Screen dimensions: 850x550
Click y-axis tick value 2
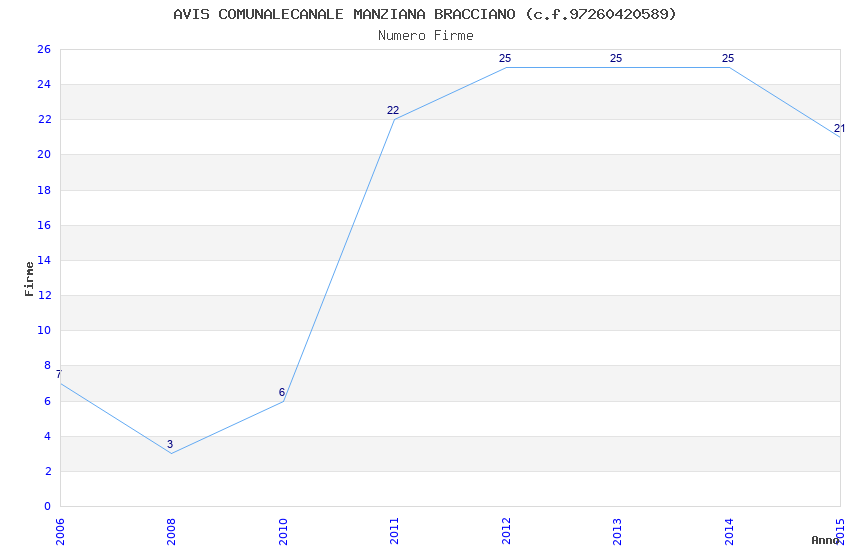(x=48, y=471)
